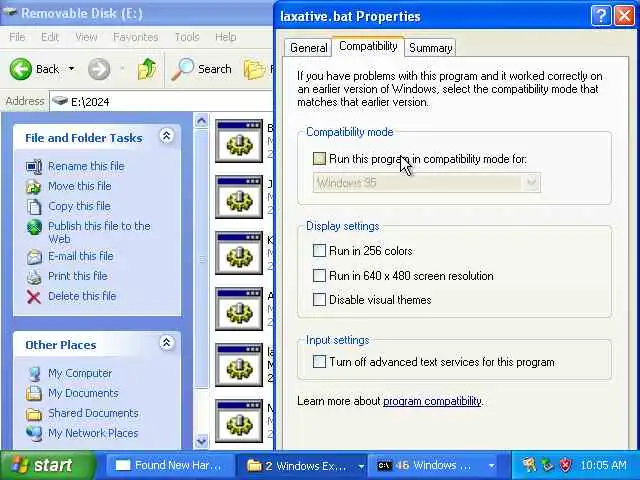Select the last batch file icon starting with N
Screen dimensions: 640x480
(x=239, y=420)
